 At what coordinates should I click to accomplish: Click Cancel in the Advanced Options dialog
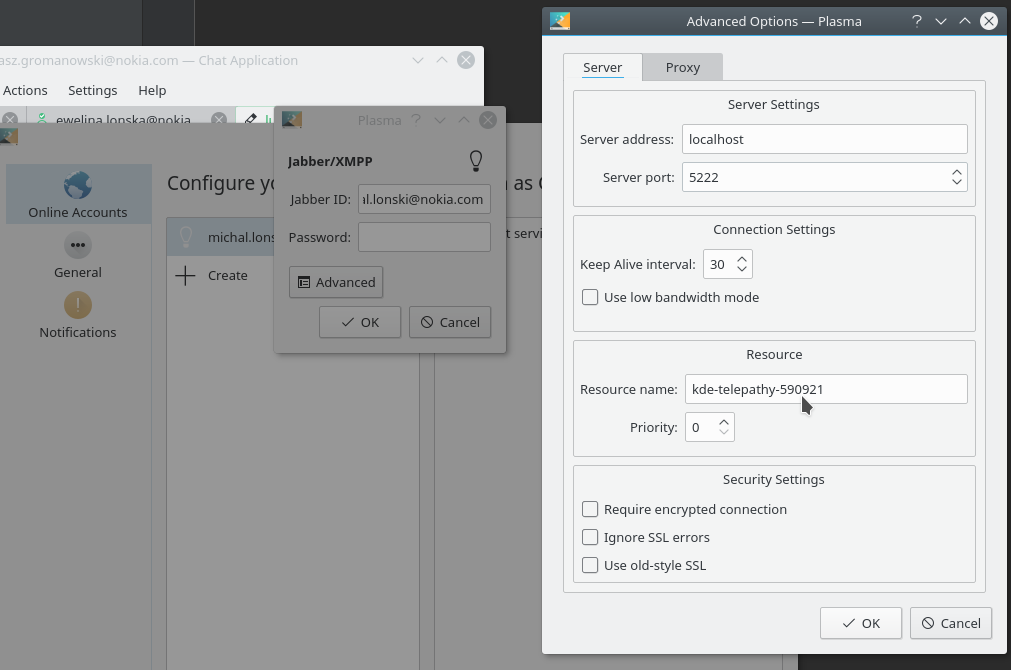pos(951,623)
